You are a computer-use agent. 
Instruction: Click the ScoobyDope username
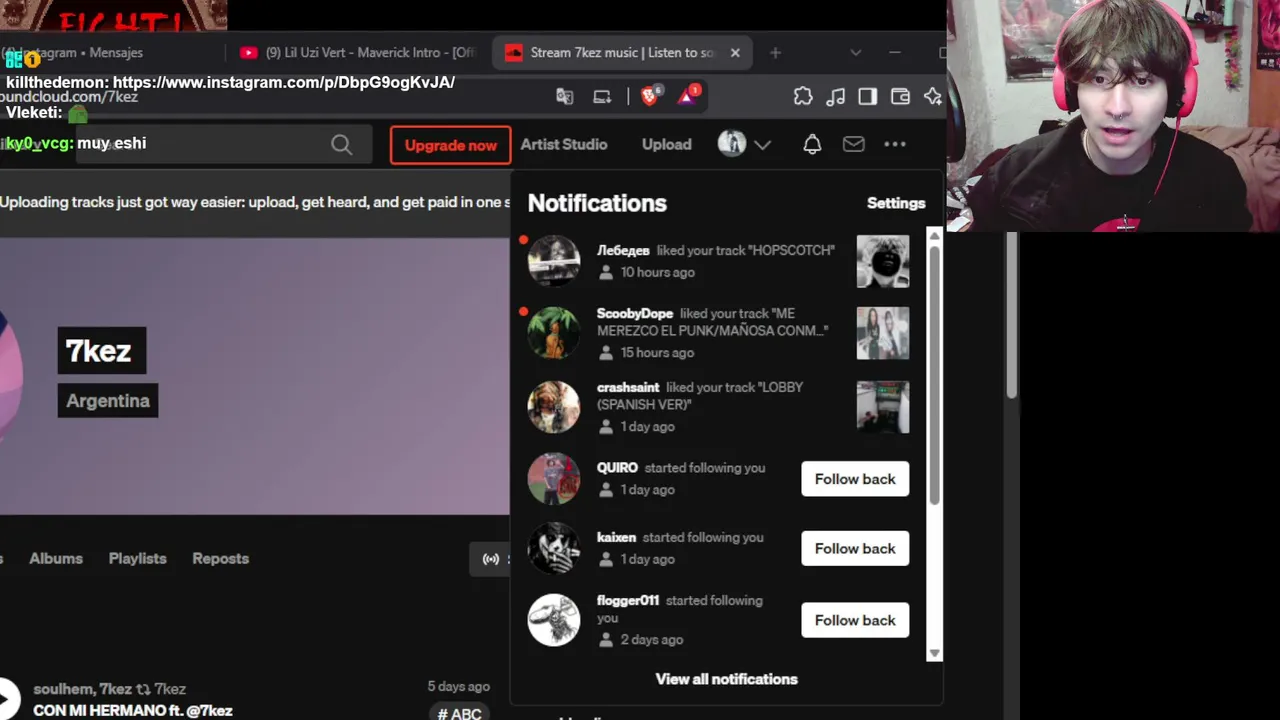(x=635, y=313)
